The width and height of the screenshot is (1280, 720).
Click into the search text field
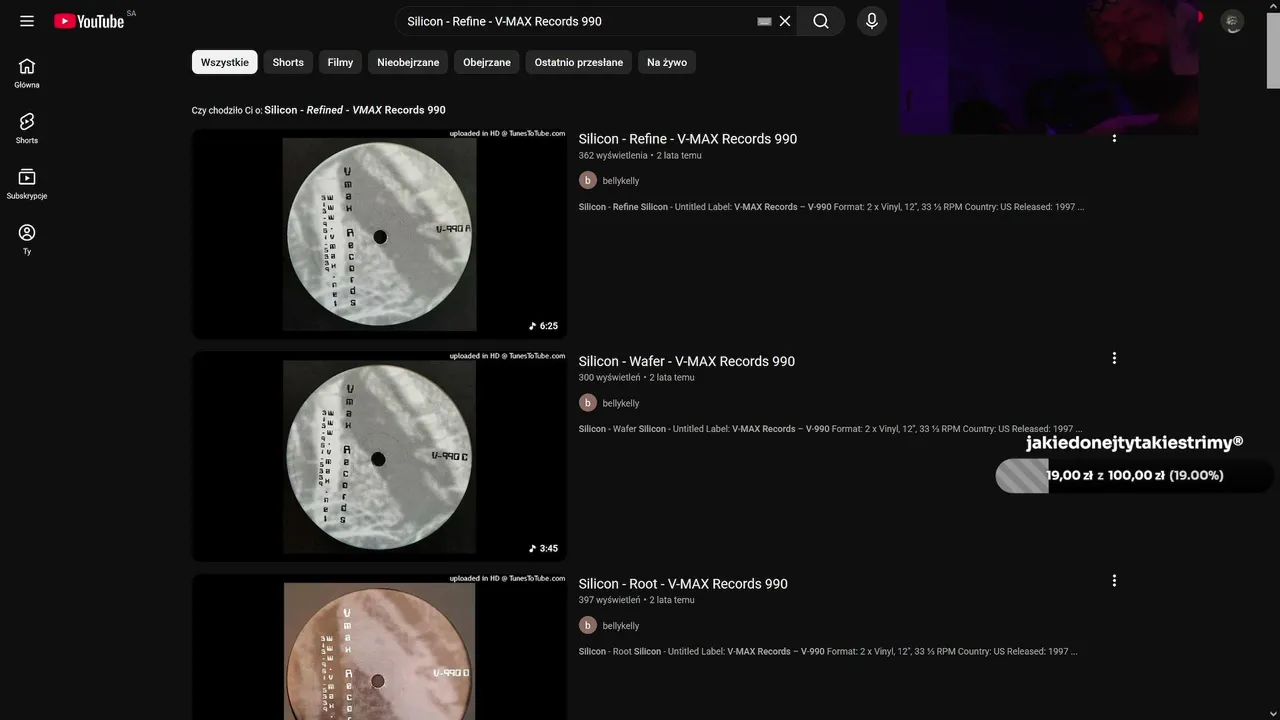[578, 21]
